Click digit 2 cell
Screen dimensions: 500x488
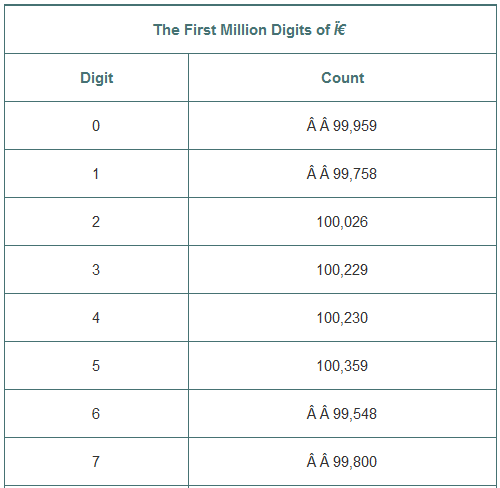96,222
